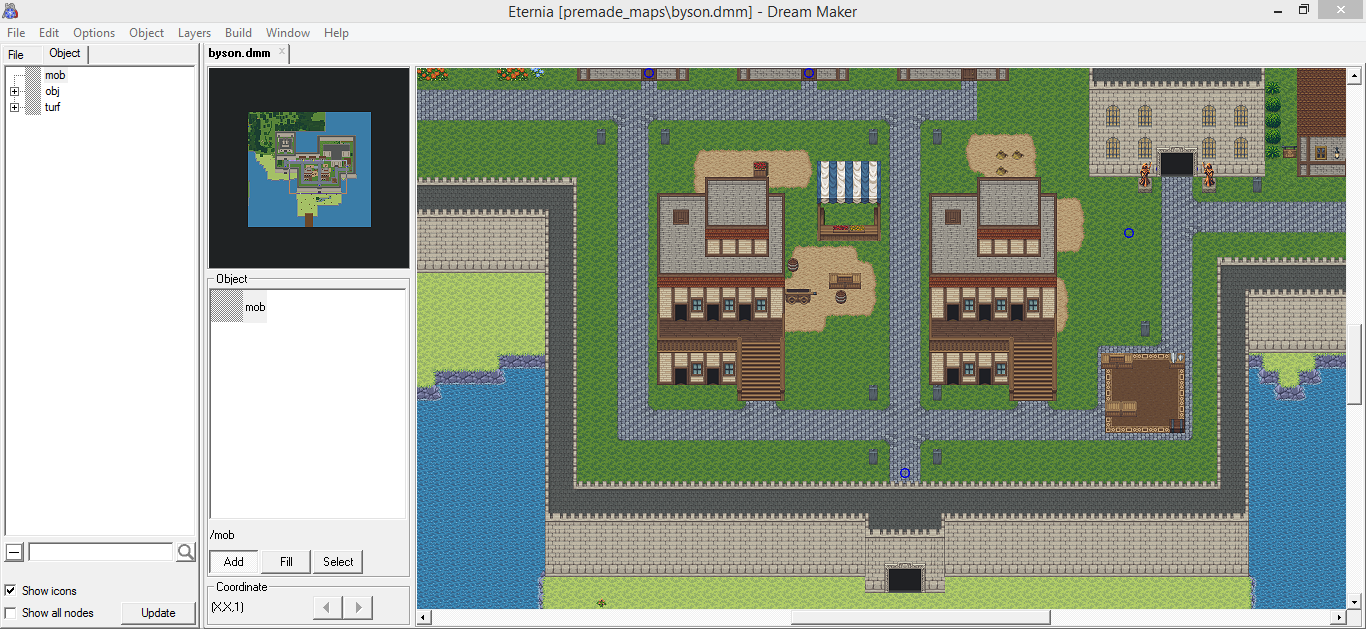Select the obj text in object tree
This screenshot has width=1366, height=629.
point(52,91)
